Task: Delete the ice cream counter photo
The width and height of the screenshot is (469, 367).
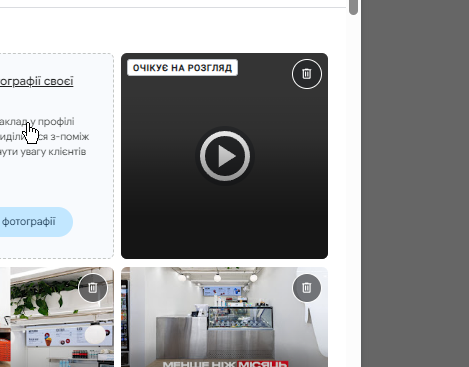Action: [x=307, y=288]
